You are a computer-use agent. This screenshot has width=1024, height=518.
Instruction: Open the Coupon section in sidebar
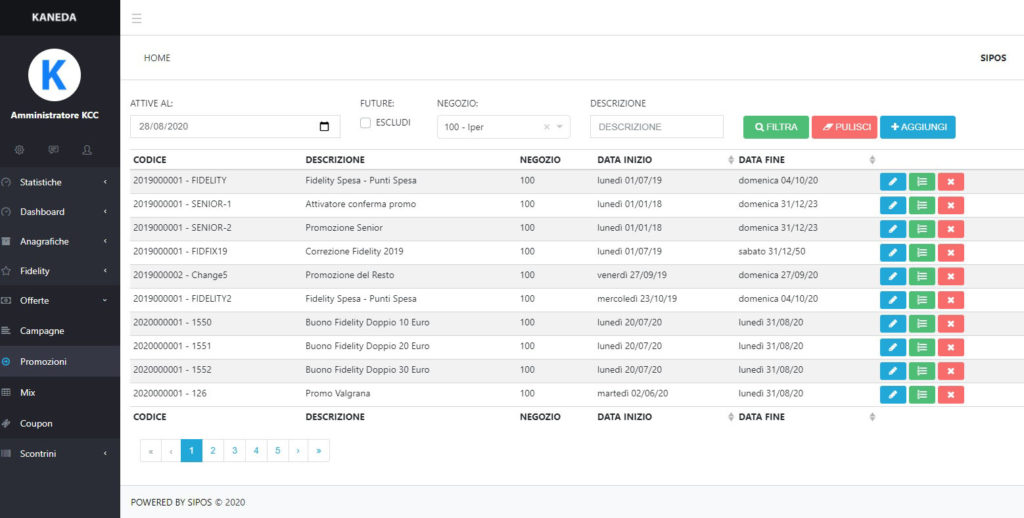pos(36,423)
